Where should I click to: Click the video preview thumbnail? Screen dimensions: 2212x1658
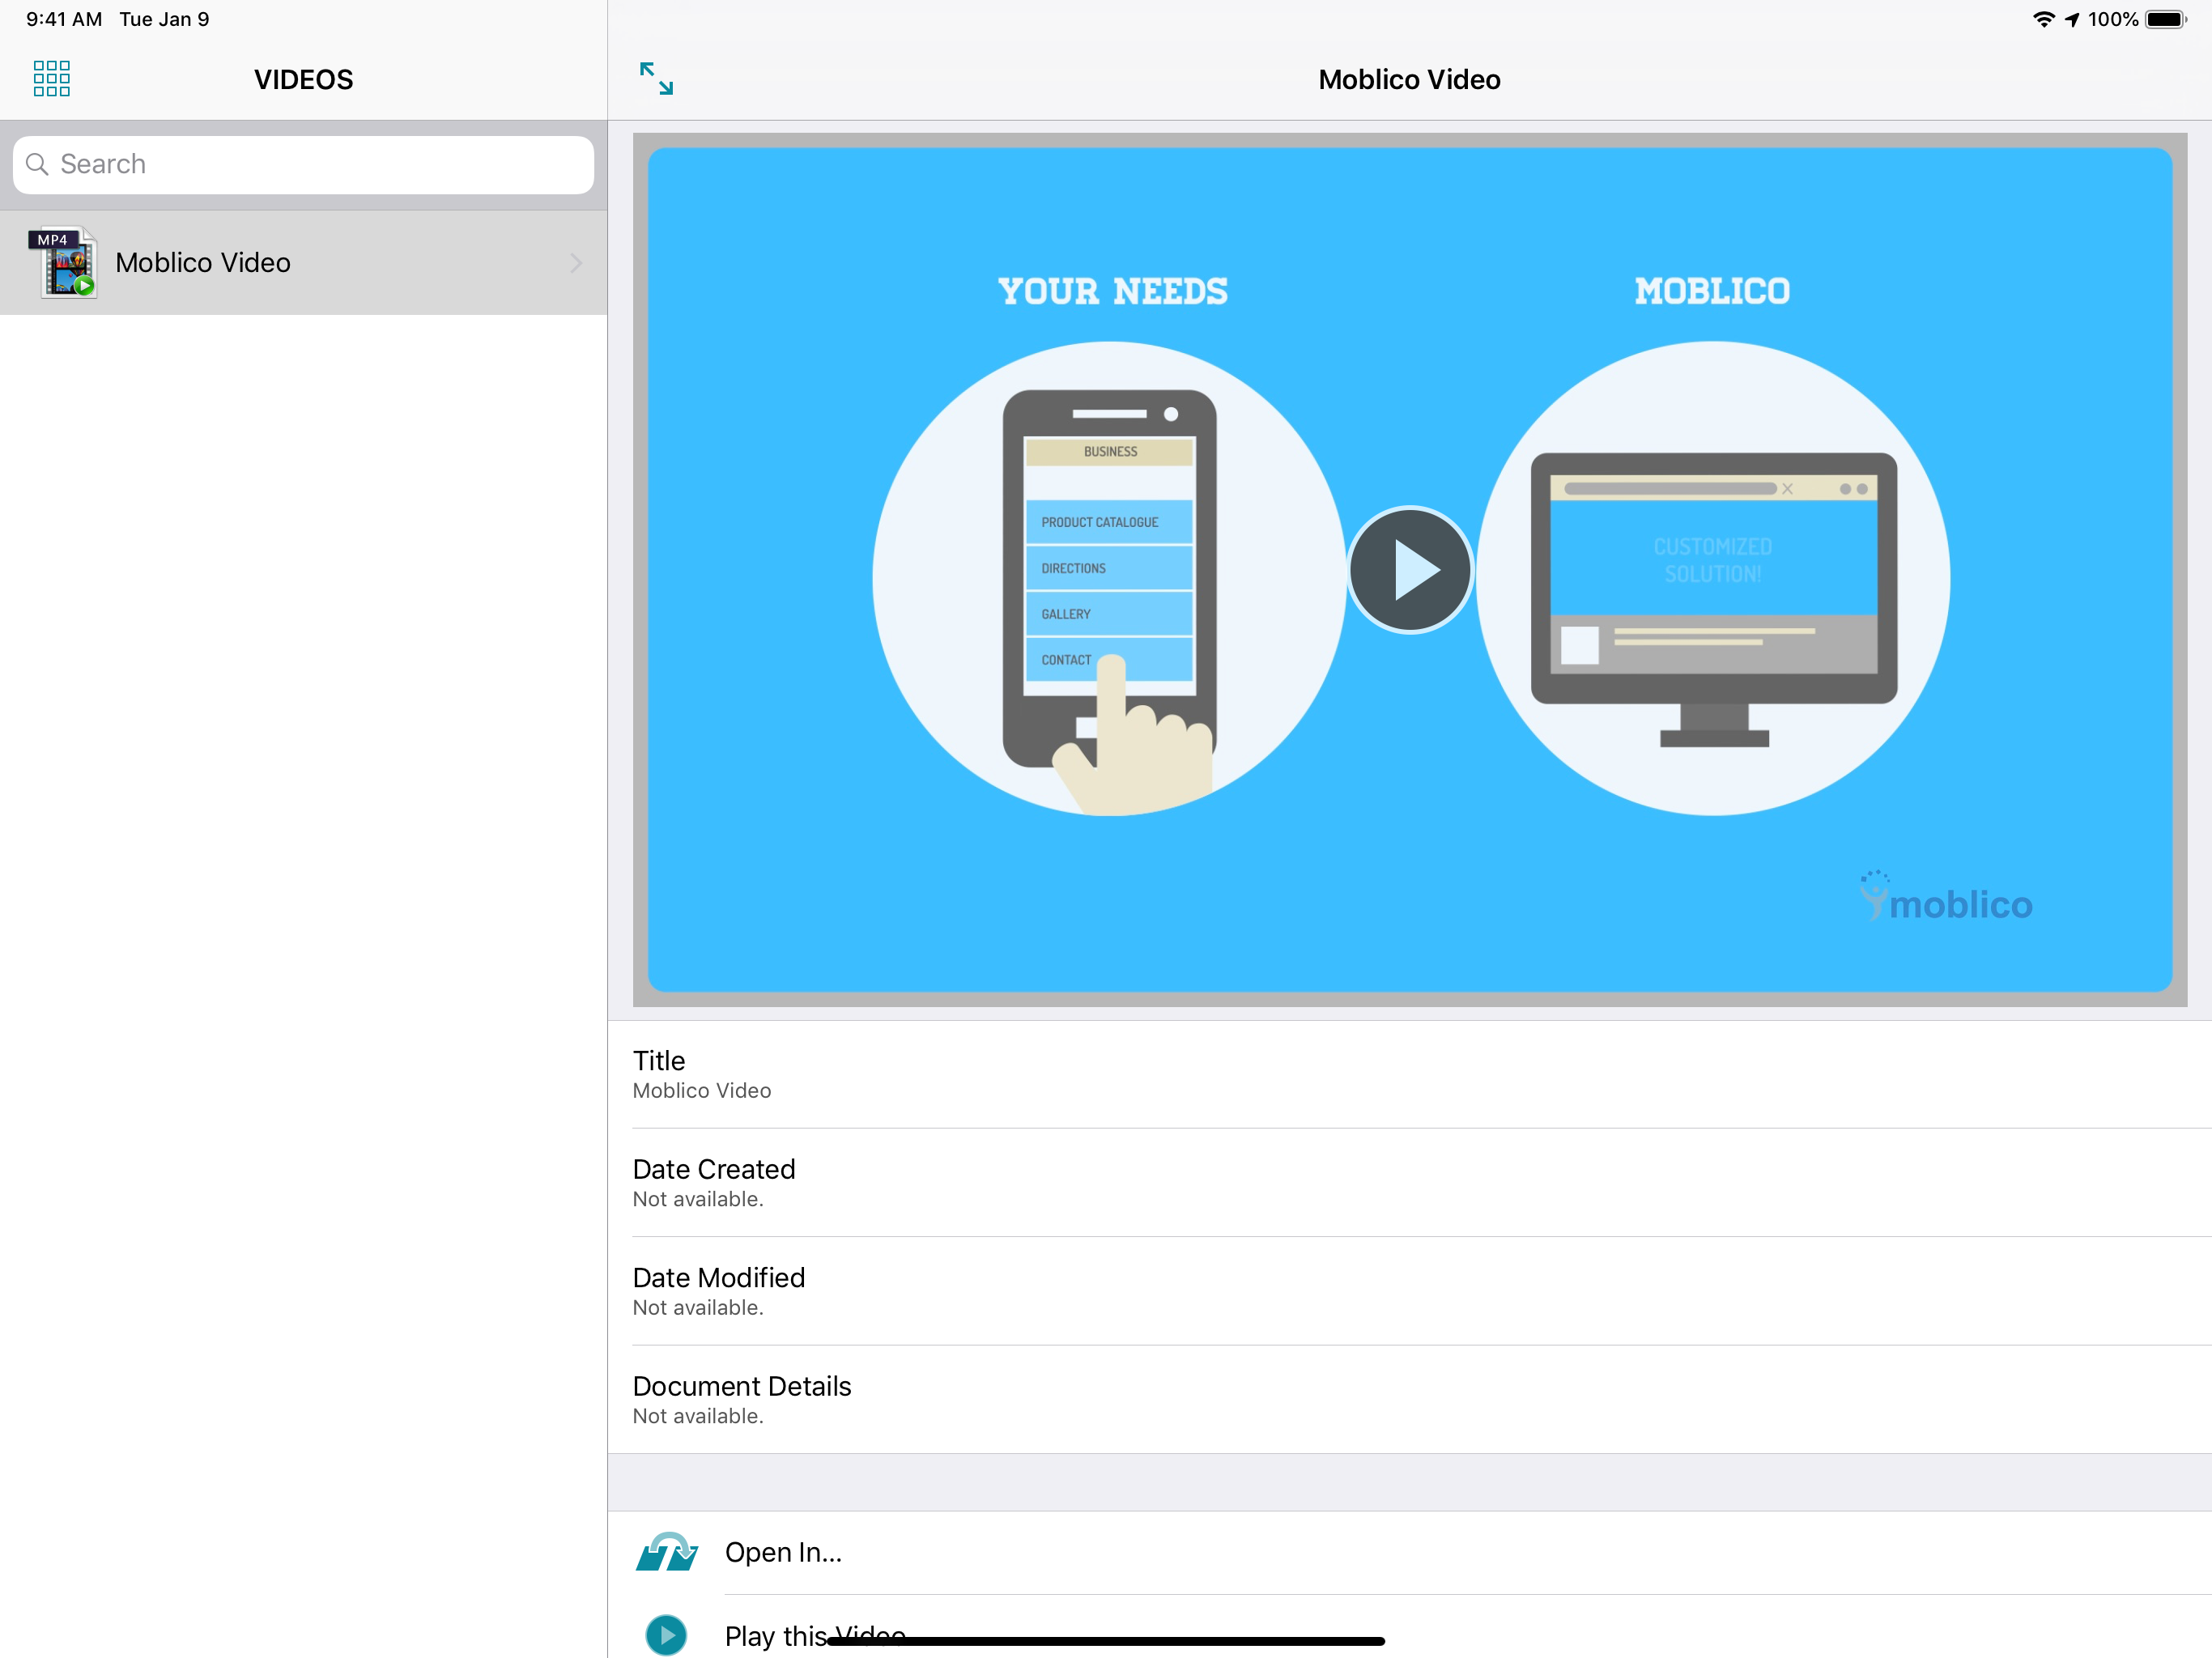(1410, 570)
